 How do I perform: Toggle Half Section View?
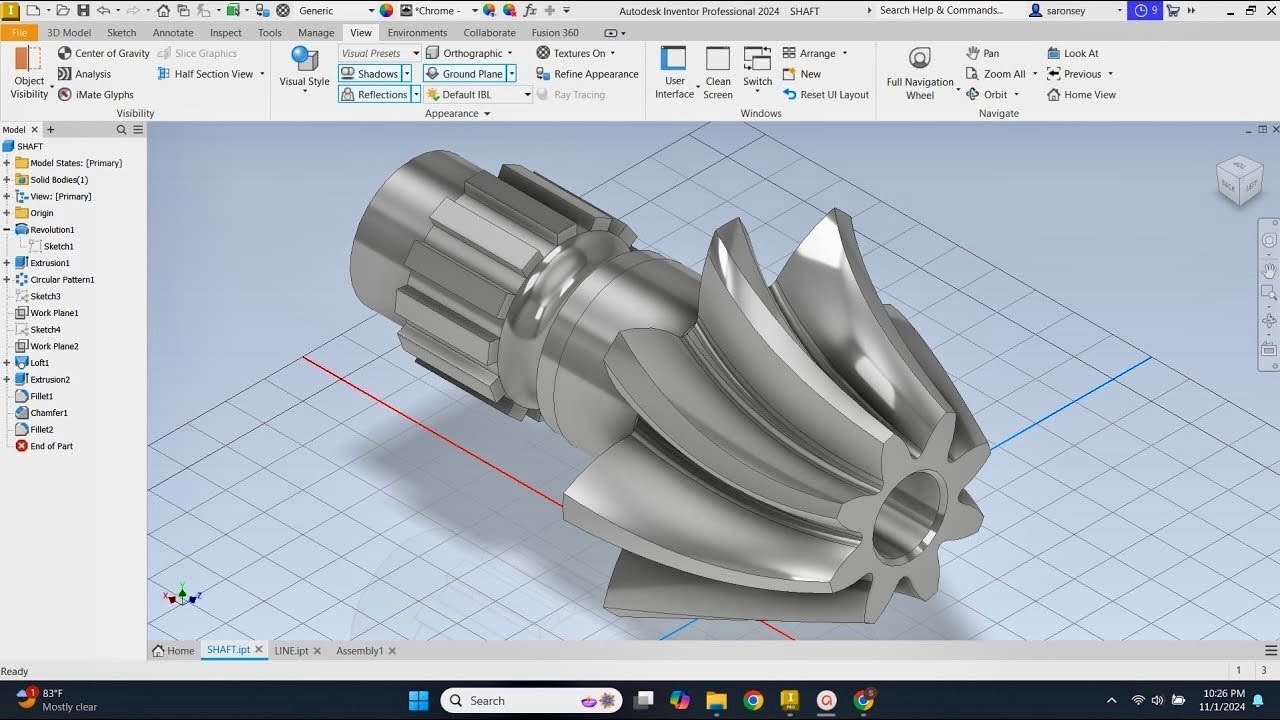pyautogui.click(x=205, y=74)
